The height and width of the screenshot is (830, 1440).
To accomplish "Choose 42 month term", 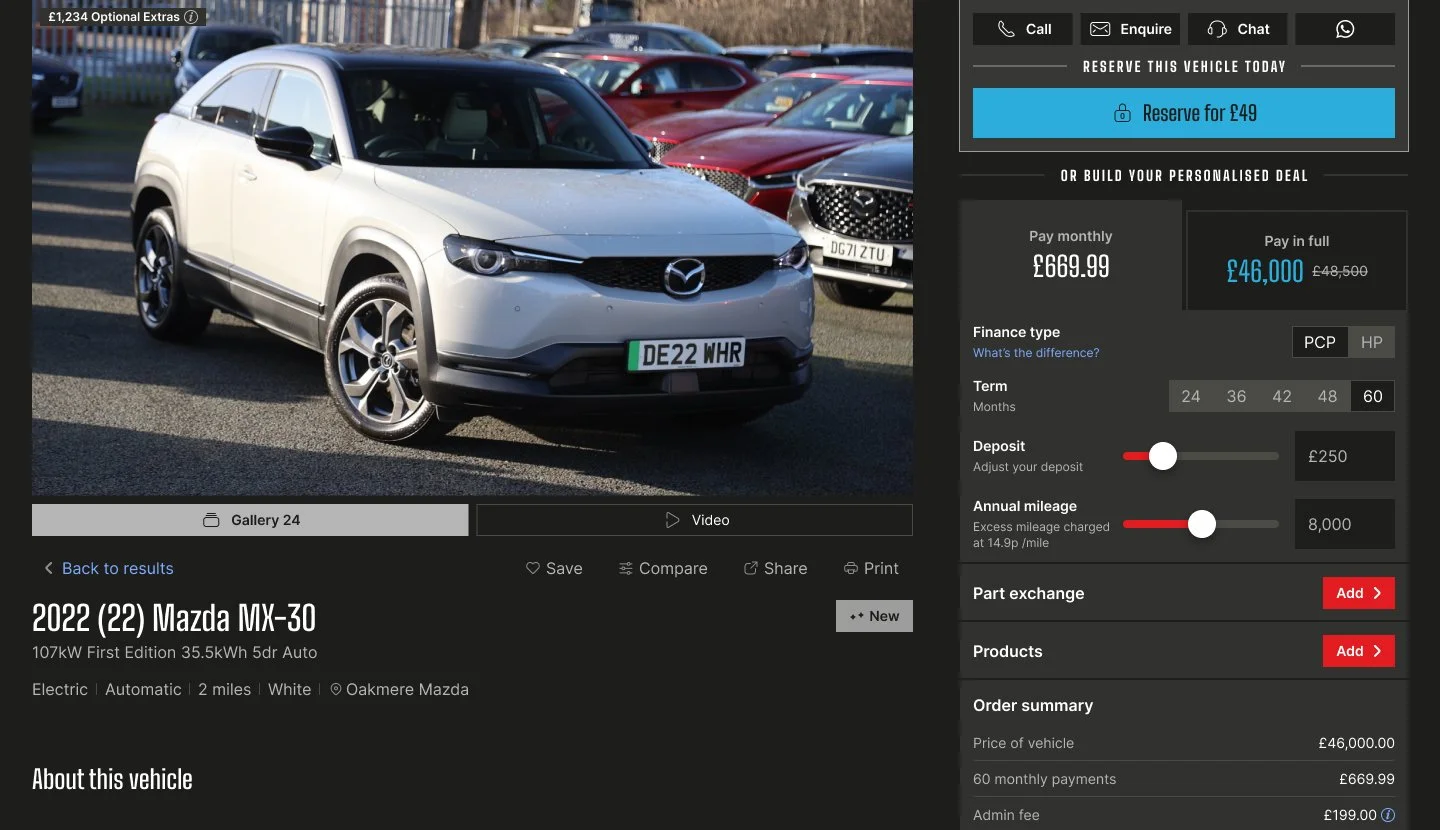I will [x=1282, y=396].
